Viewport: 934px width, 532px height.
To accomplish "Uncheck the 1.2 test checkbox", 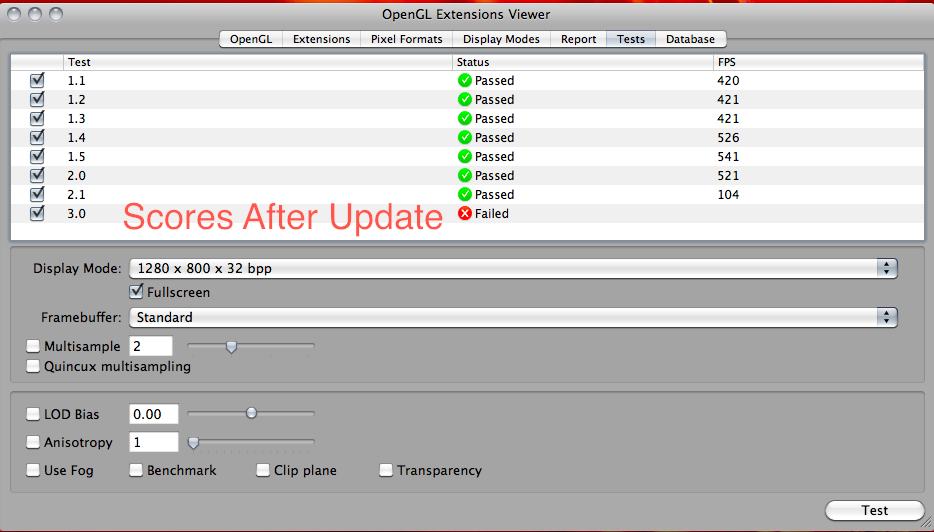I will pos(37,99).
